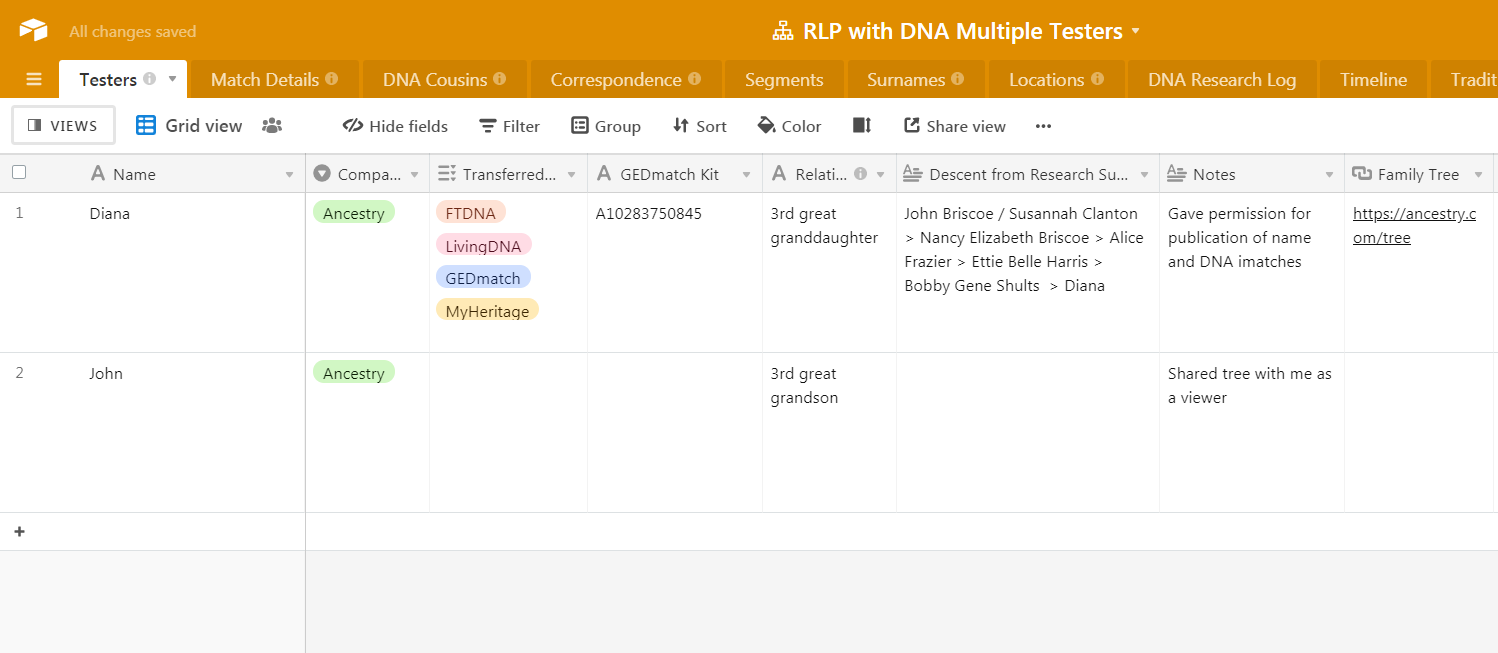
Task: Expand the base title dropdown arrow
Action: (x=1135, y=32)
